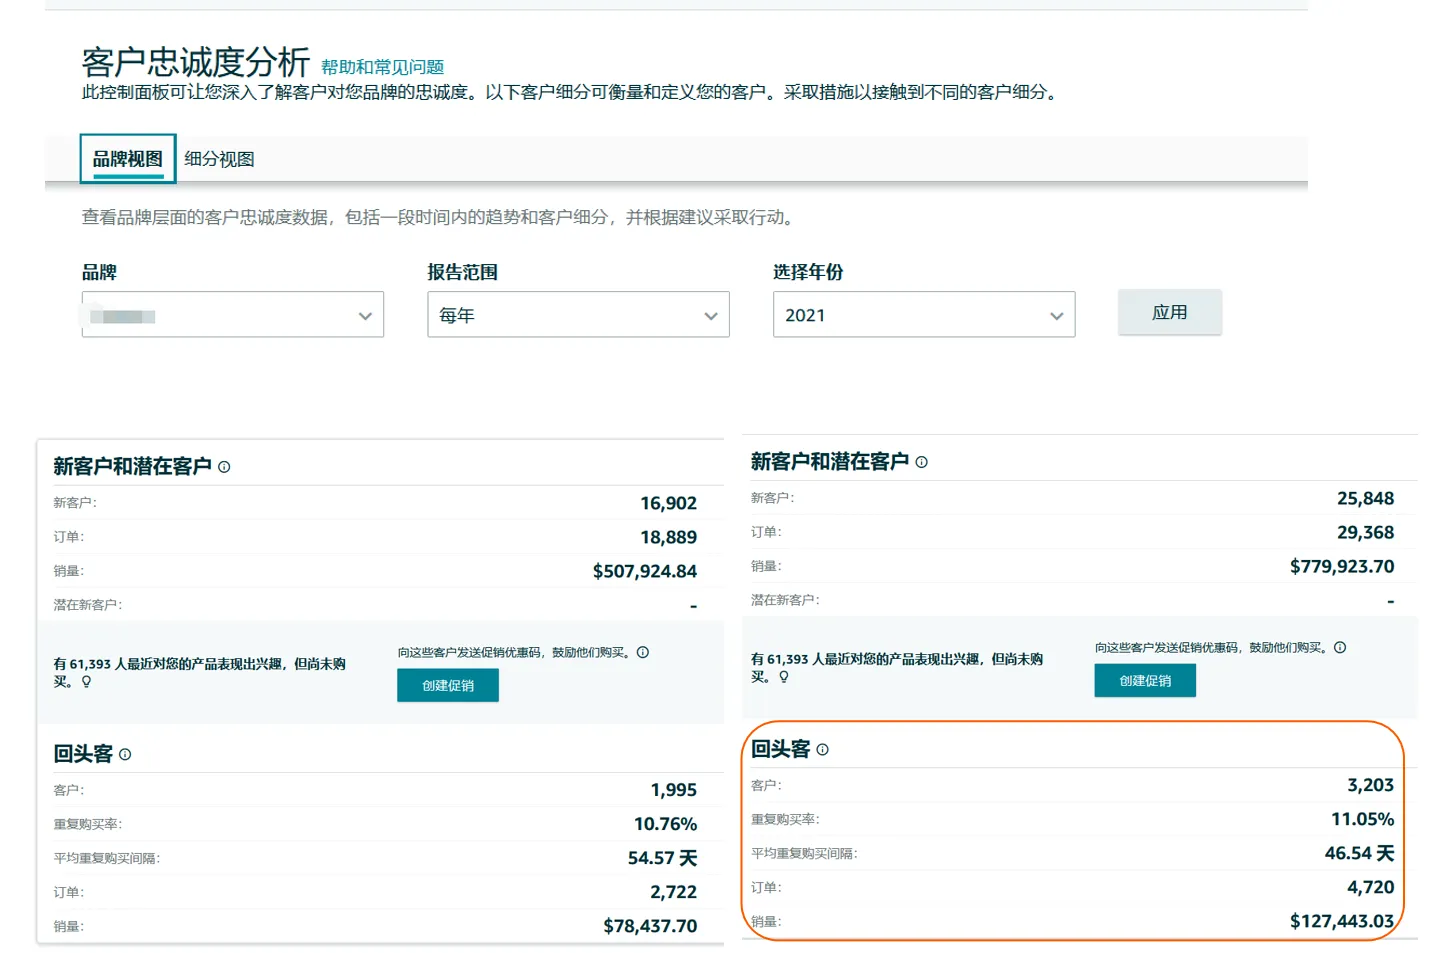Switch to the 细分视图 tab

219,158
